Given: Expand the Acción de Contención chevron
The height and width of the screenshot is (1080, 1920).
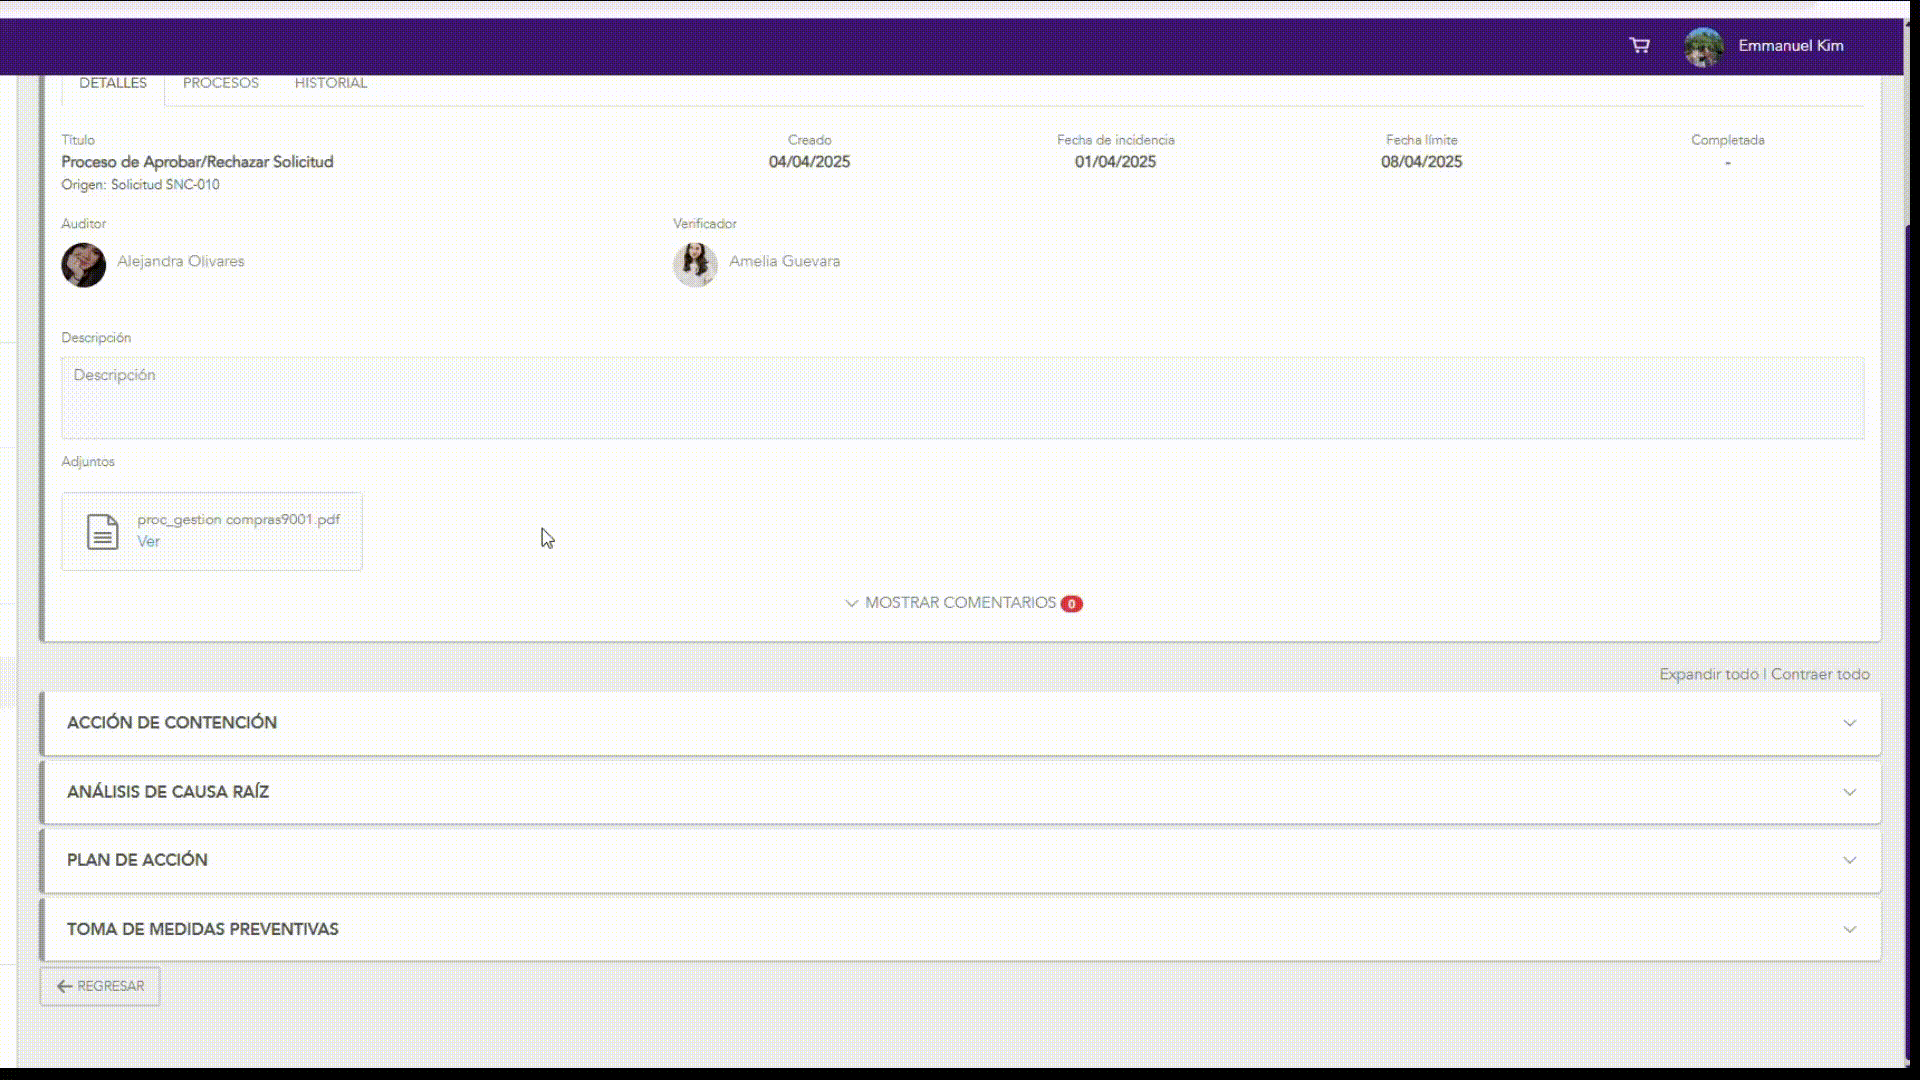Looking at the screenshot, I should click(1849, 723).
